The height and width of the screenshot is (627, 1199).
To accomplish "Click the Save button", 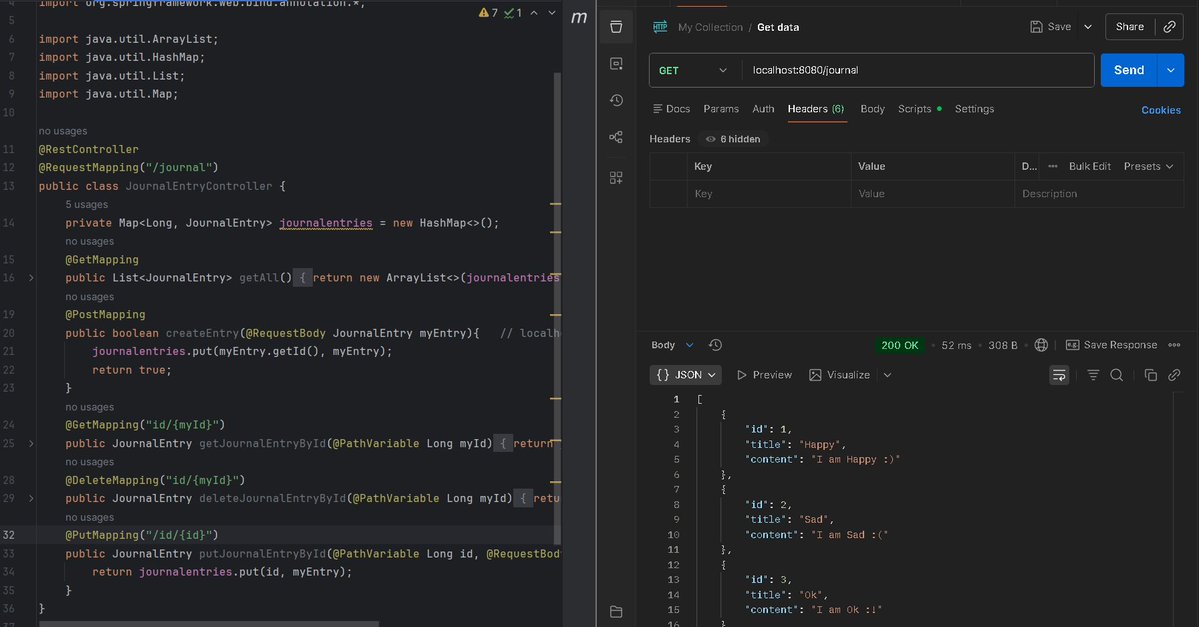I will pos(1051,27).
